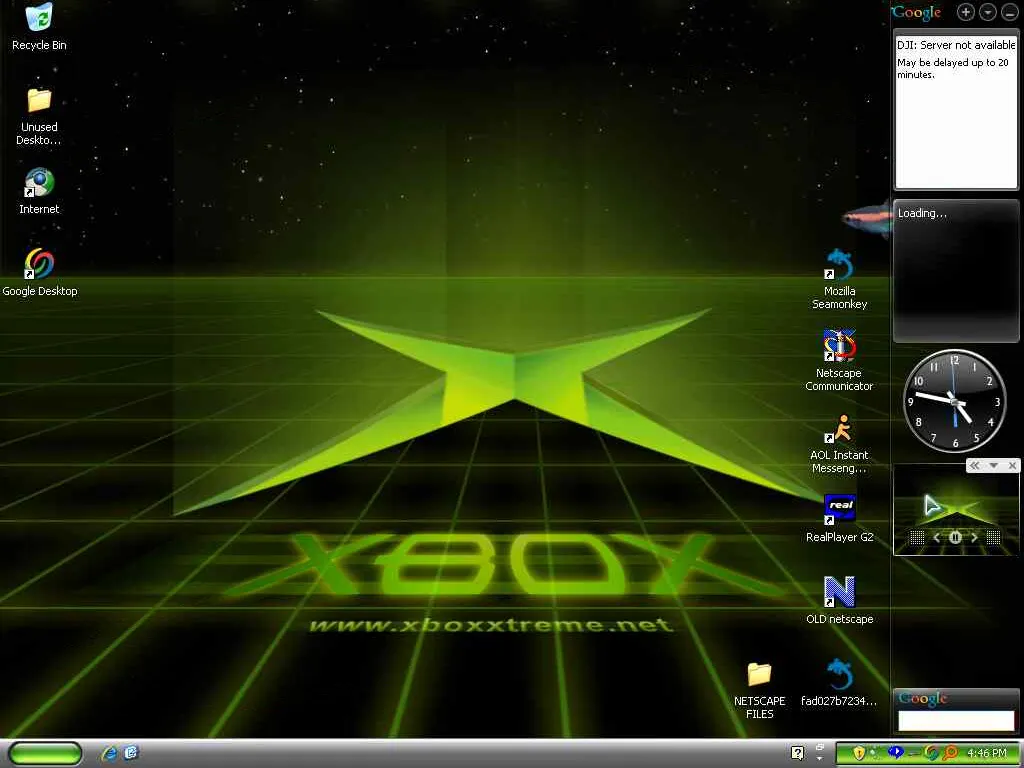Viewport: 1024px width, 768px height.
Task: Click the Xbox photo thumbnail in gadget
Action: 955,510
